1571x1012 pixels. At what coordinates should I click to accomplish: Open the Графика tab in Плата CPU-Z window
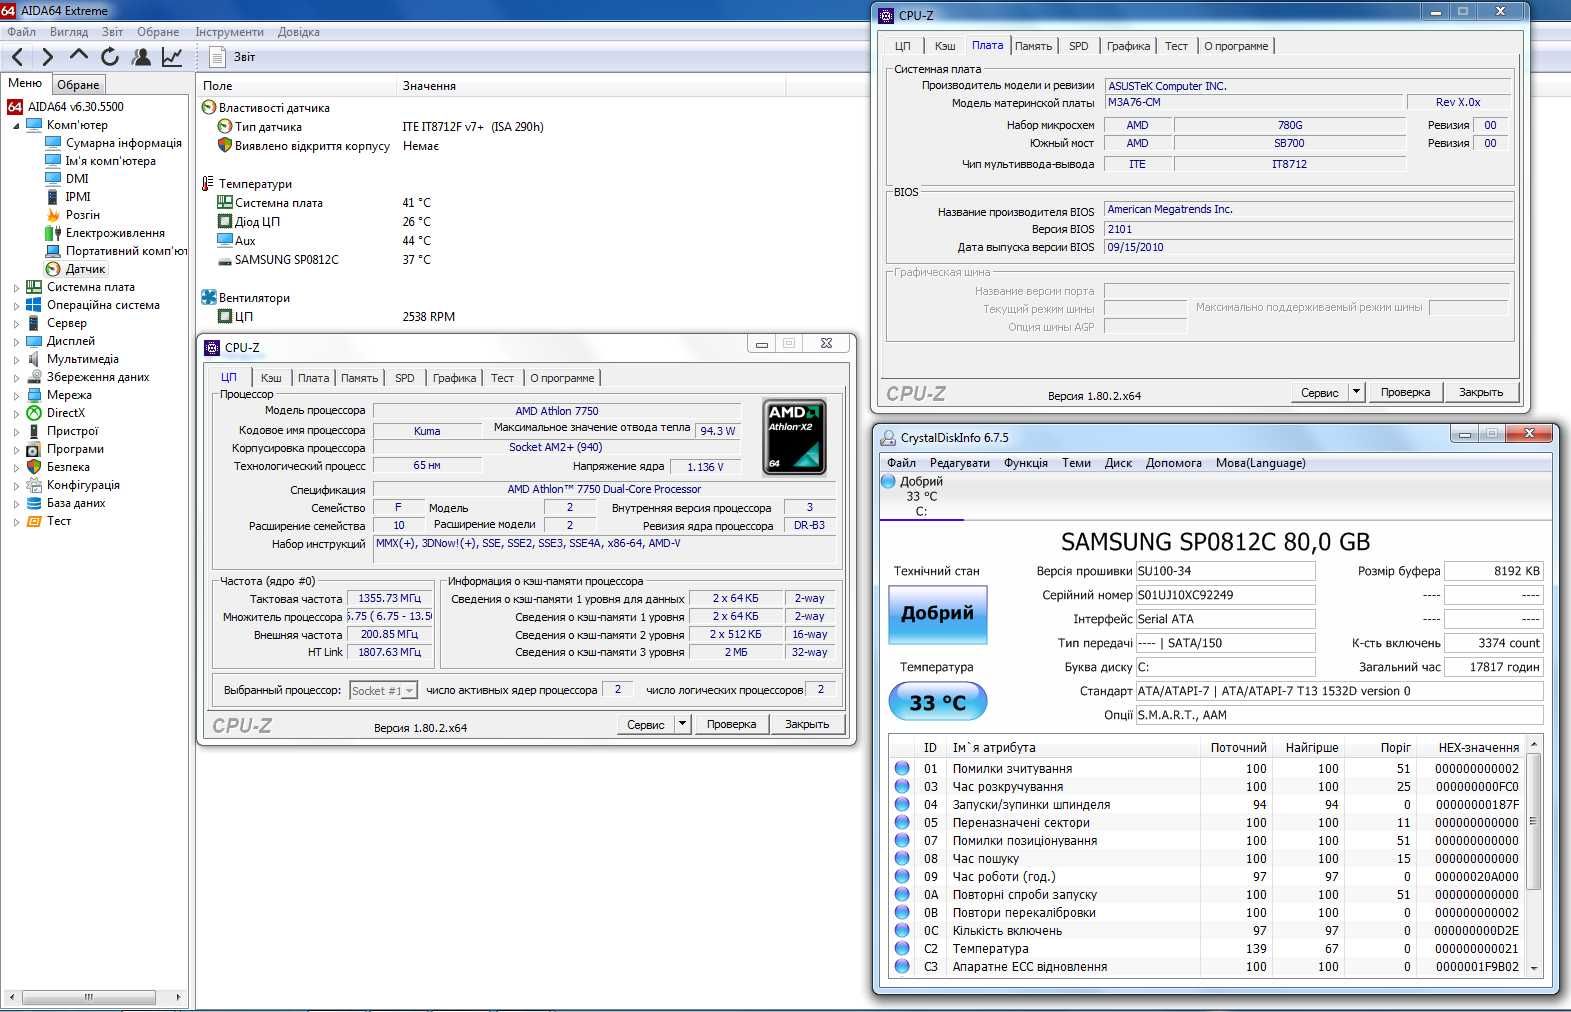point(1128,46)
